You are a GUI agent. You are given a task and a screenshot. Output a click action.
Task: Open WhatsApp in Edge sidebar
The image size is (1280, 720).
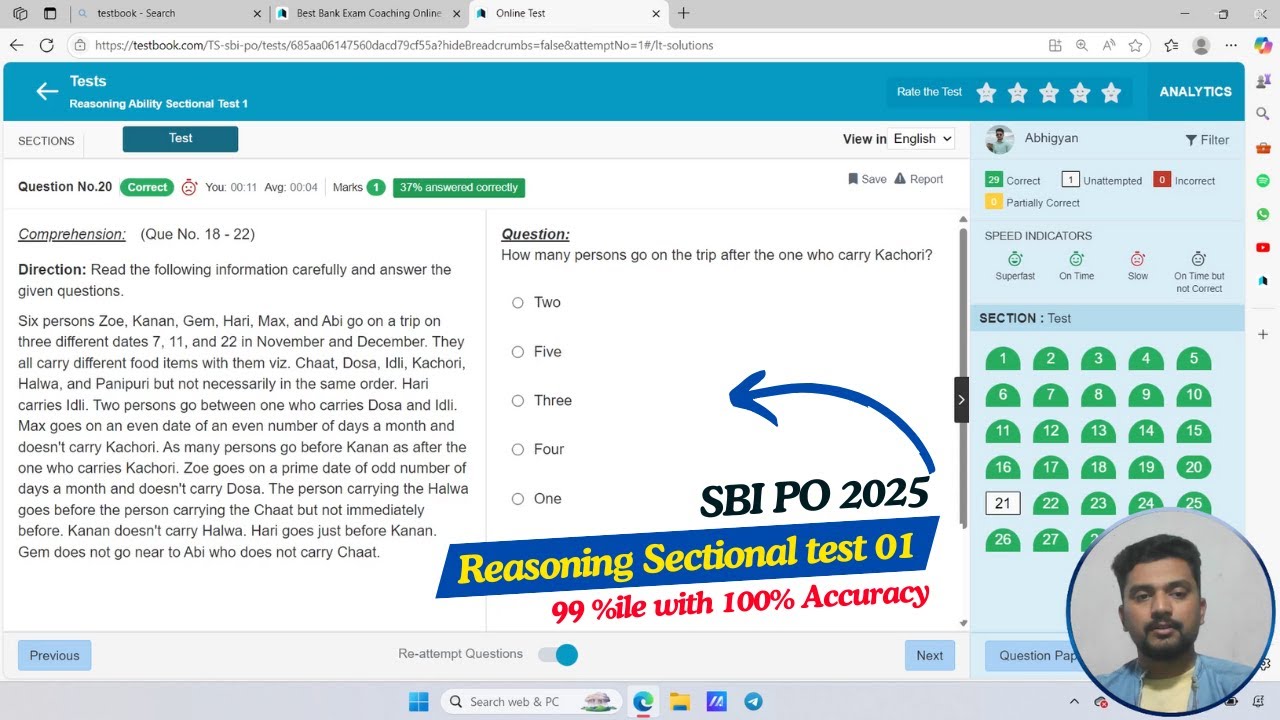pyautogui.click(x=1263, y=214)
